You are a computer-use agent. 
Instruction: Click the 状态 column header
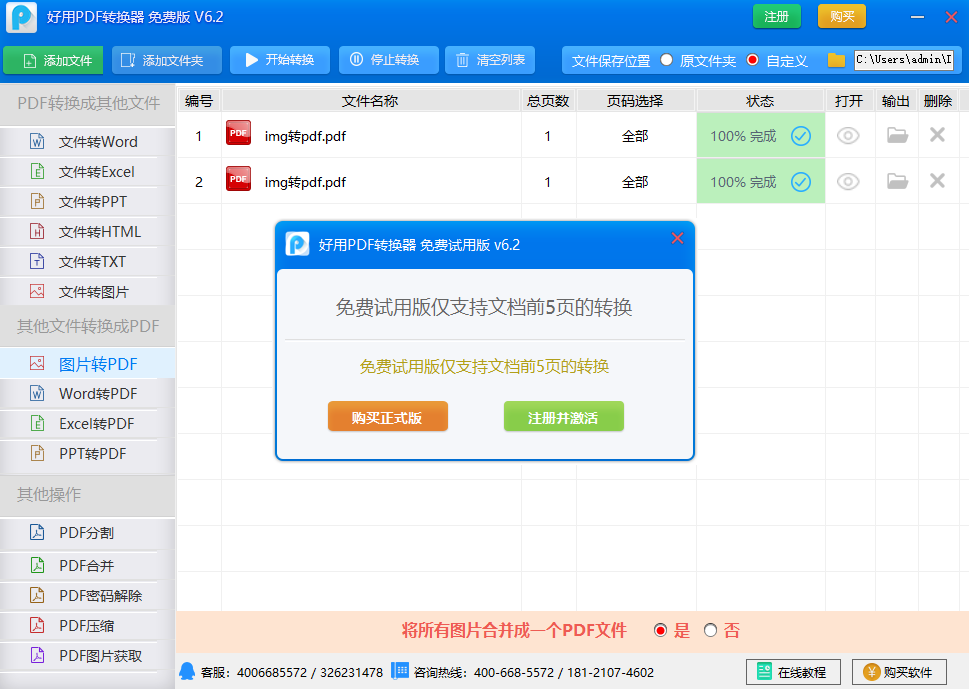pos(760,101)
